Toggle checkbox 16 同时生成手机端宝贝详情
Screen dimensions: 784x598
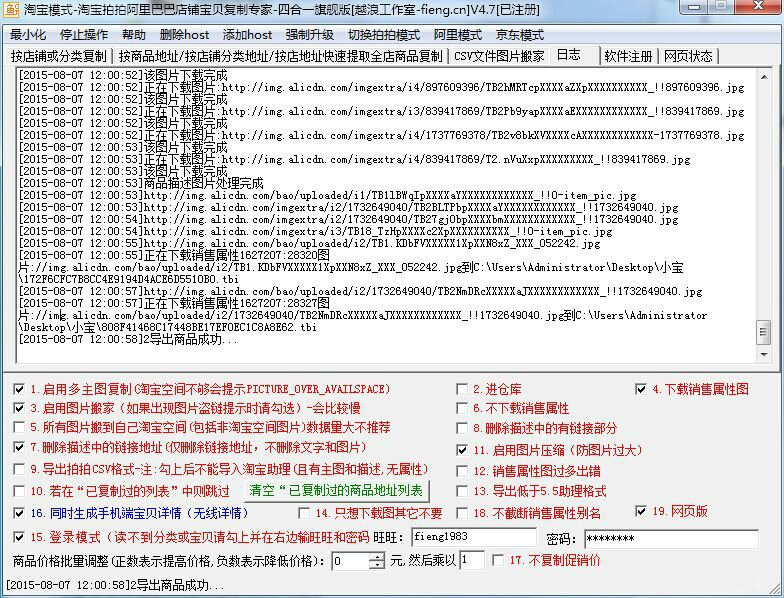19,513
